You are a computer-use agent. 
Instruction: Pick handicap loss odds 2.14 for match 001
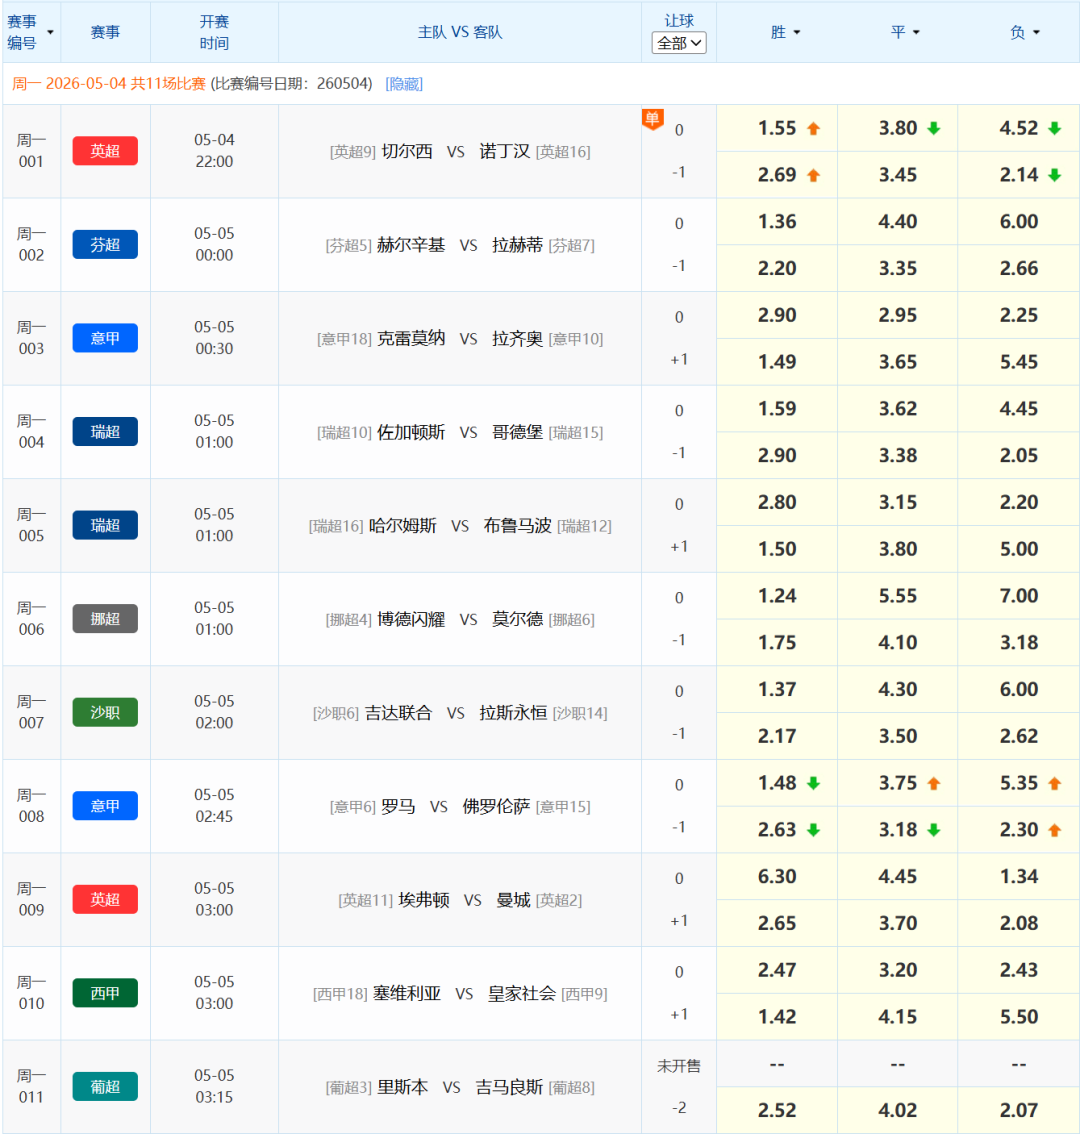point(1019,175)
